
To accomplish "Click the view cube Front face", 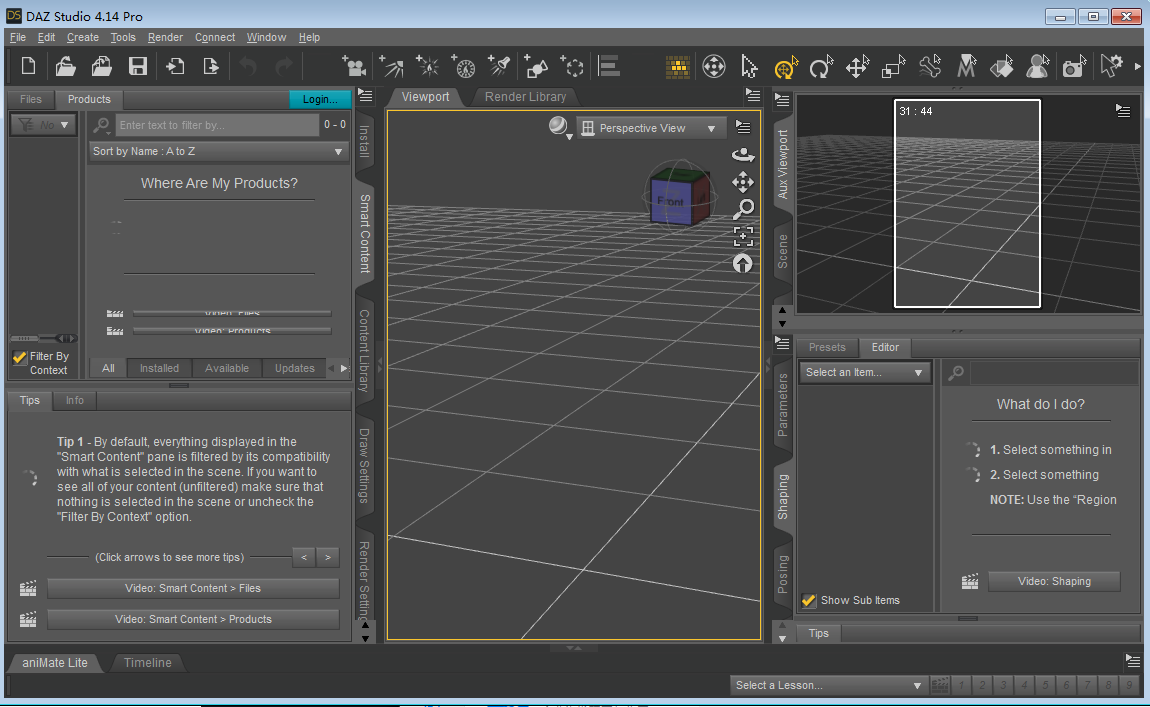I will 670,202.
